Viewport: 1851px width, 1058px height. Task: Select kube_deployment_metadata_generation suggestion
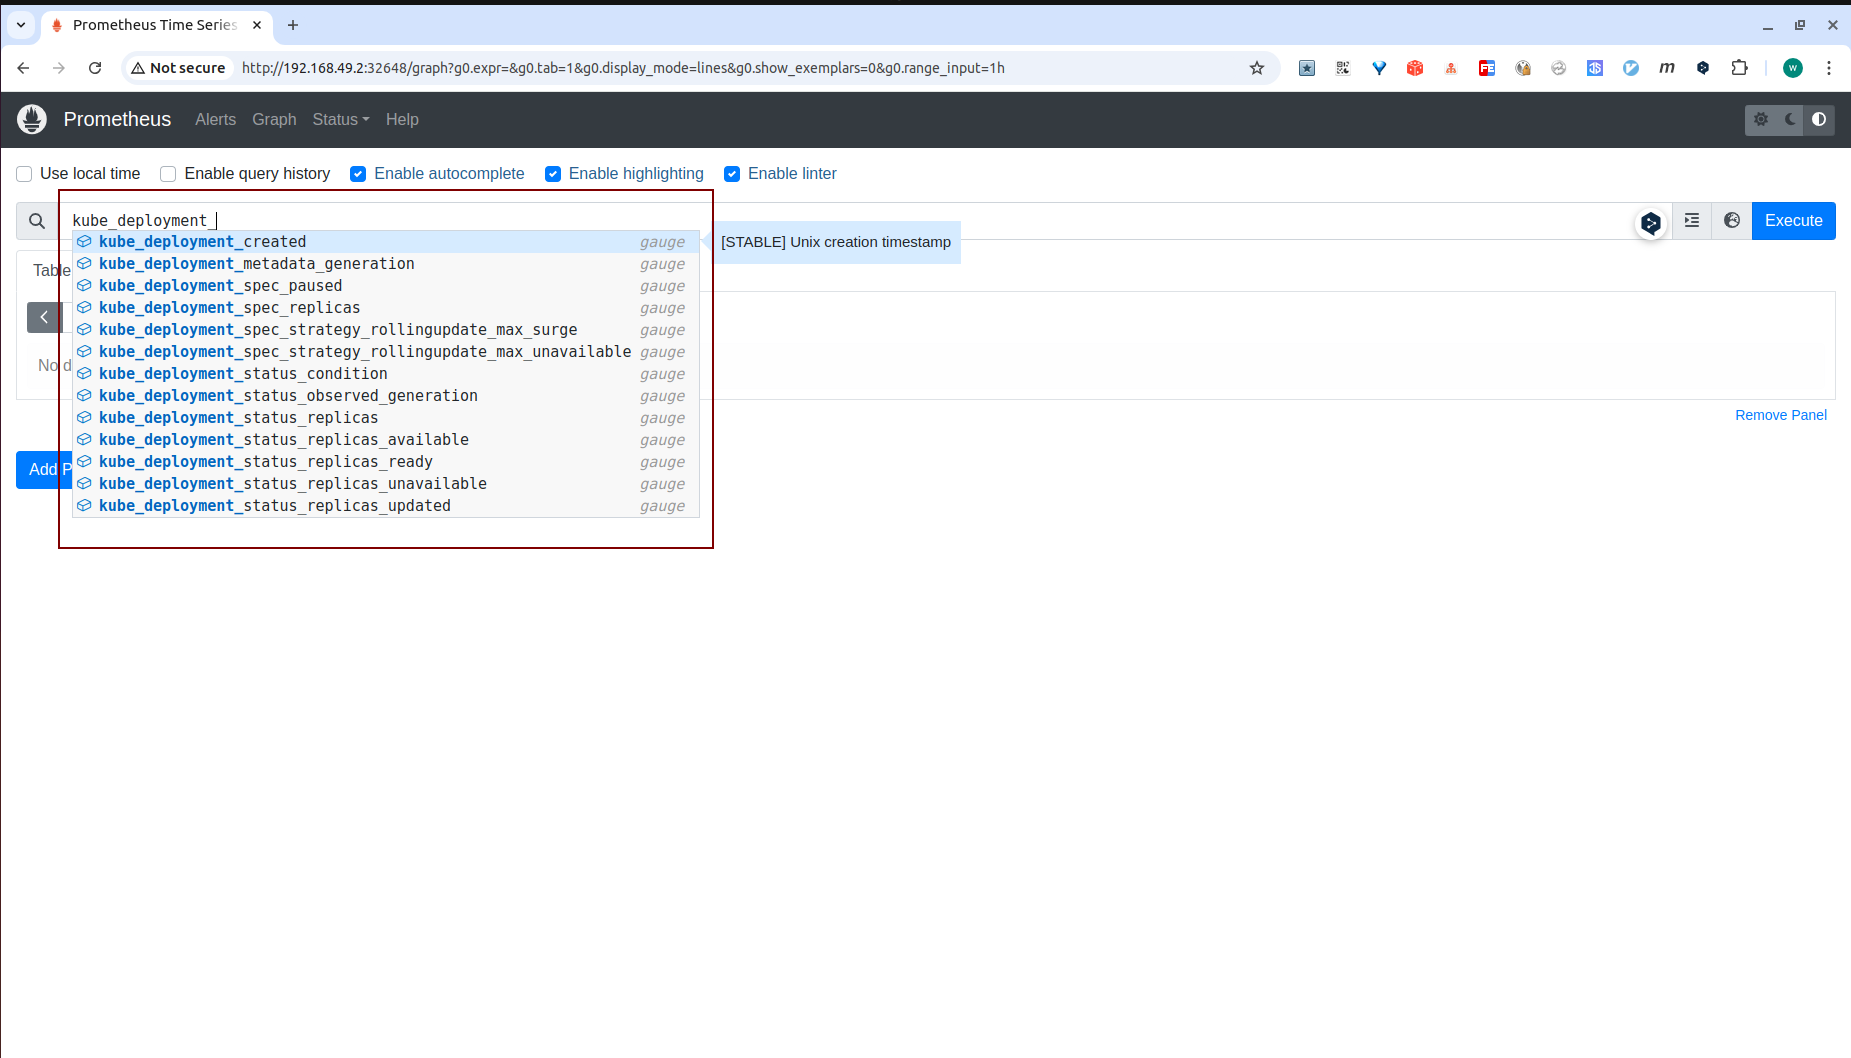pyautogui.click(x=386, y=264)
